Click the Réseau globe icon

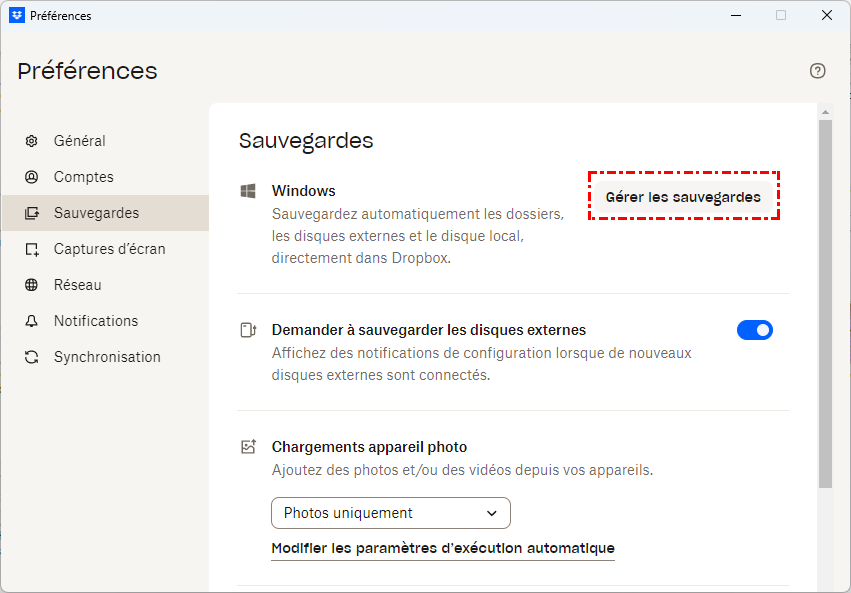(32, 285)
